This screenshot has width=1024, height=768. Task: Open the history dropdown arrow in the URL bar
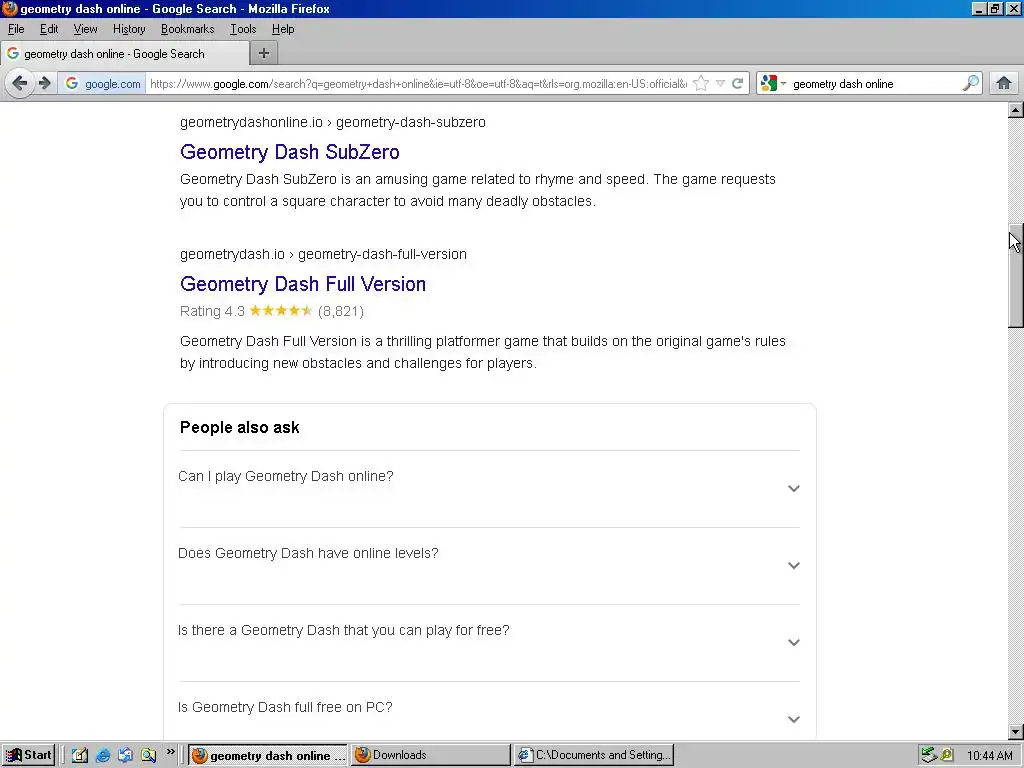pyautogui.click(x=720, y=84)
